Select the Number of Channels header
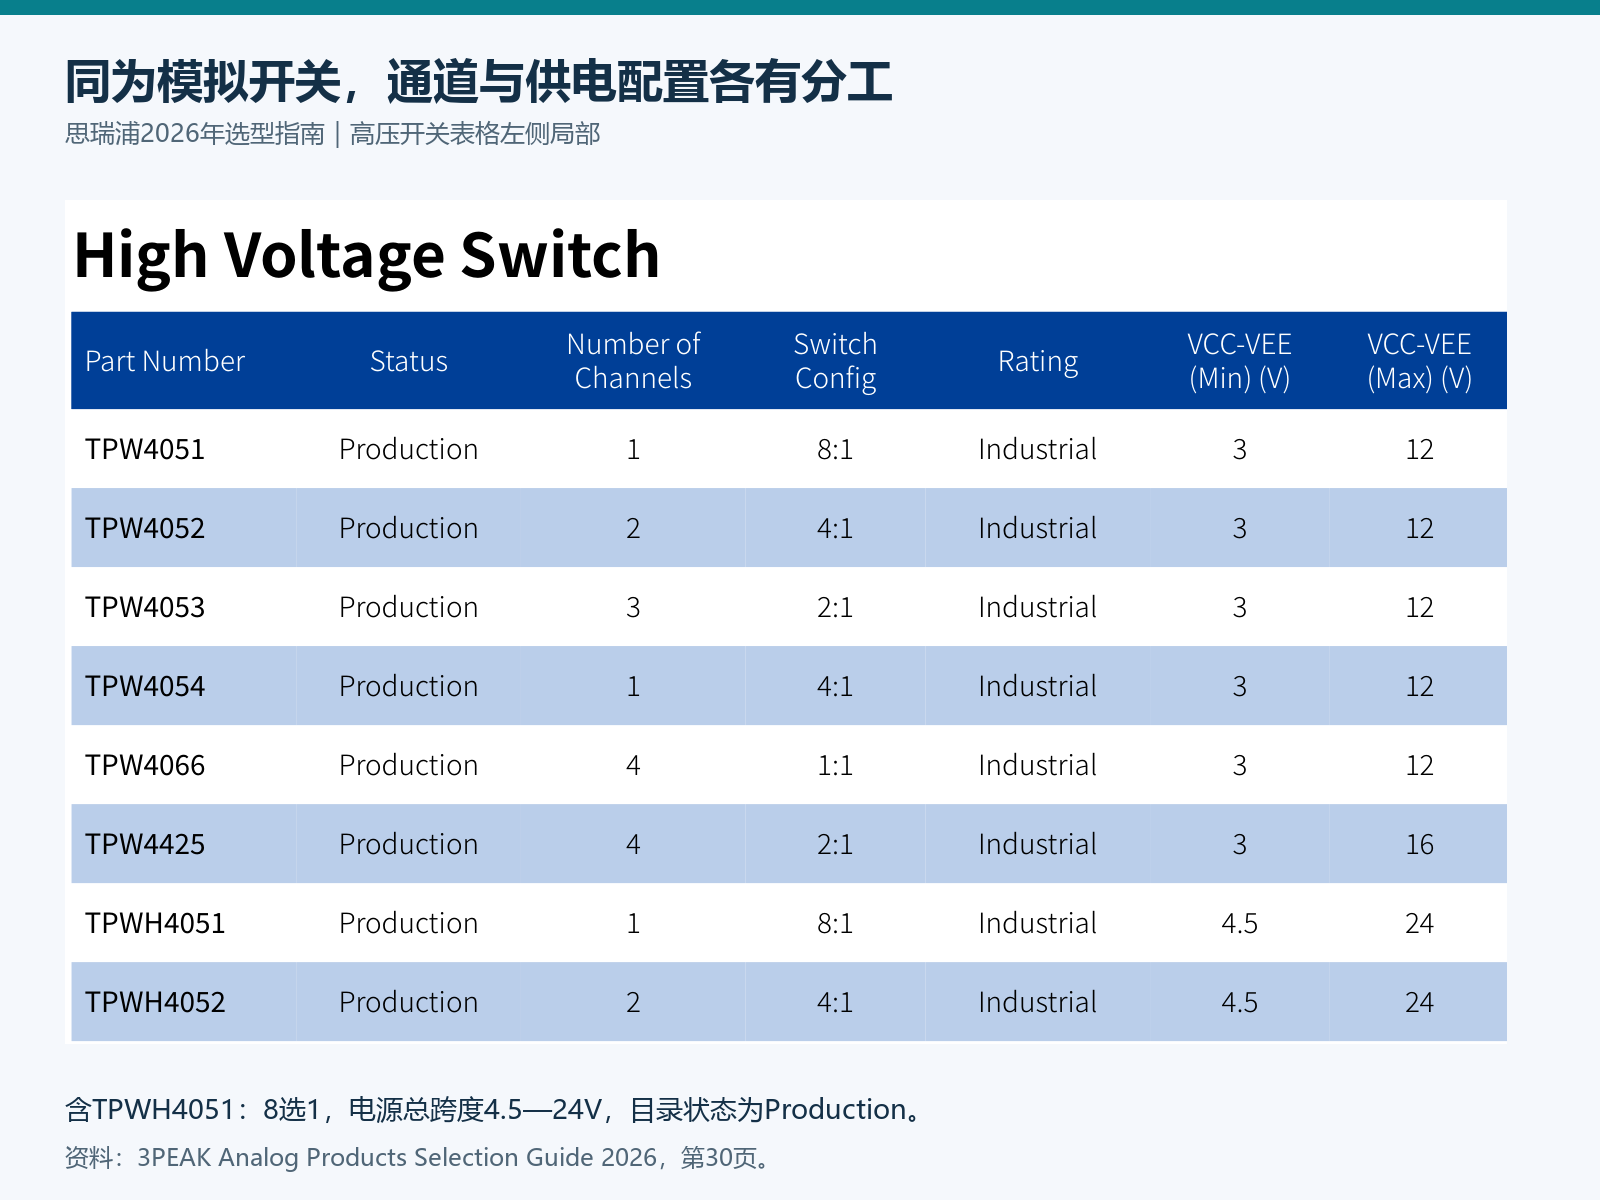 633,361
